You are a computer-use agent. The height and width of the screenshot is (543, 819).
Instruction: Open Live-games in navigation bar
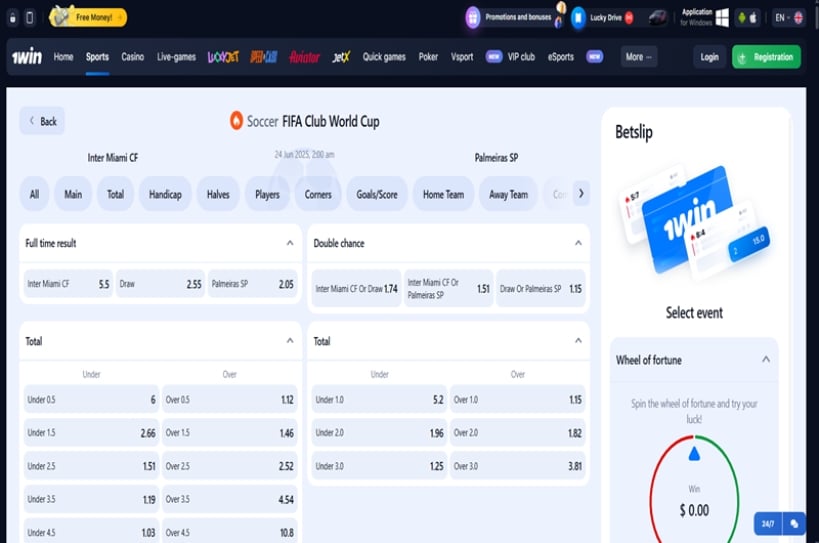tap(177, 57)
